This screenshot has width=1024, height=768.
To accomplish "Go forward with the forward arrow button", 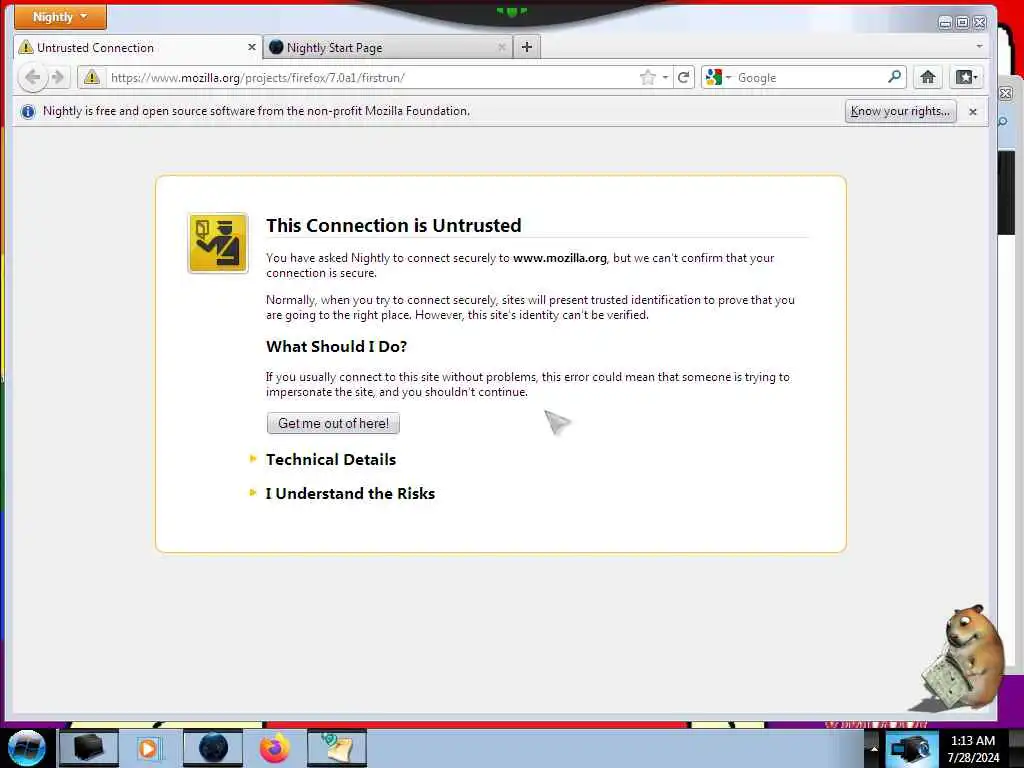I will (58, 78).
